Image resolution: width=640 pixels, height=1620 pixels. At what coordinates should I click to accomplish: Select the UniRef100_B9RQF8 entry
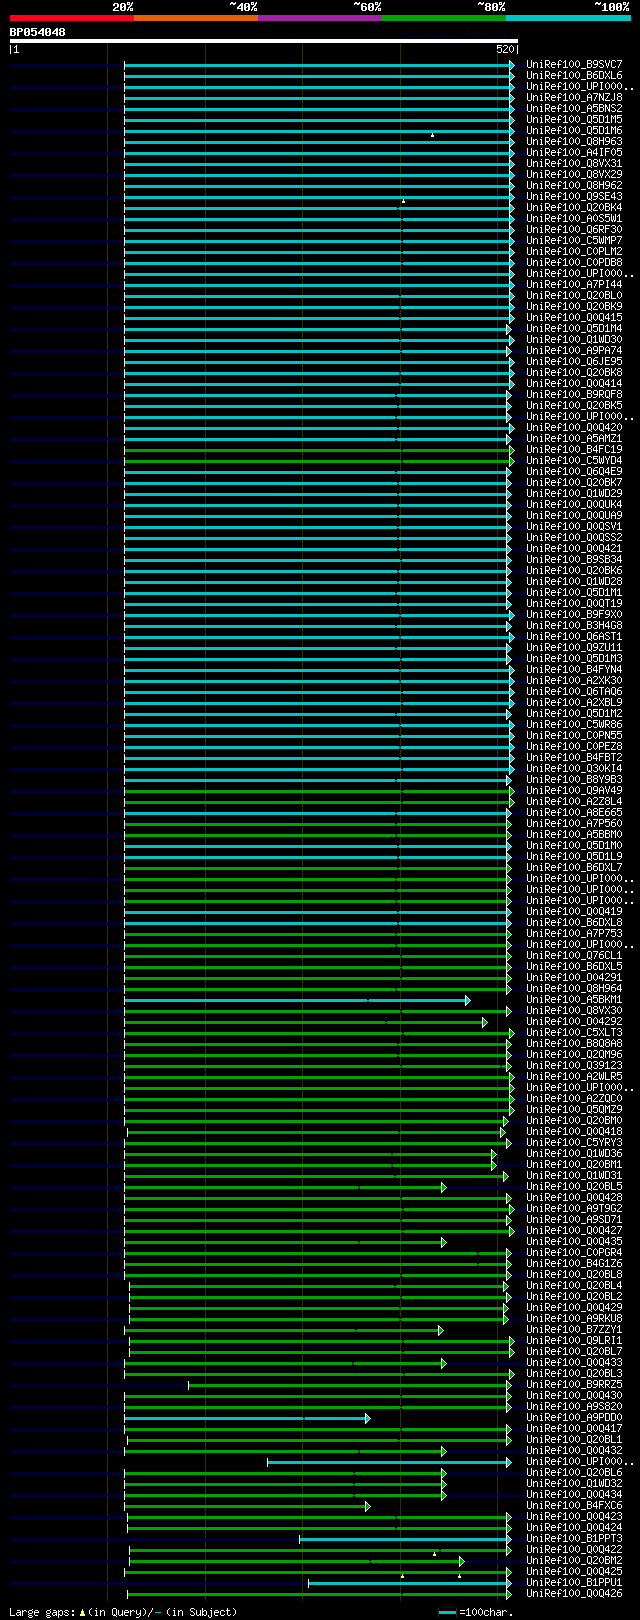[x=574, y=394]
